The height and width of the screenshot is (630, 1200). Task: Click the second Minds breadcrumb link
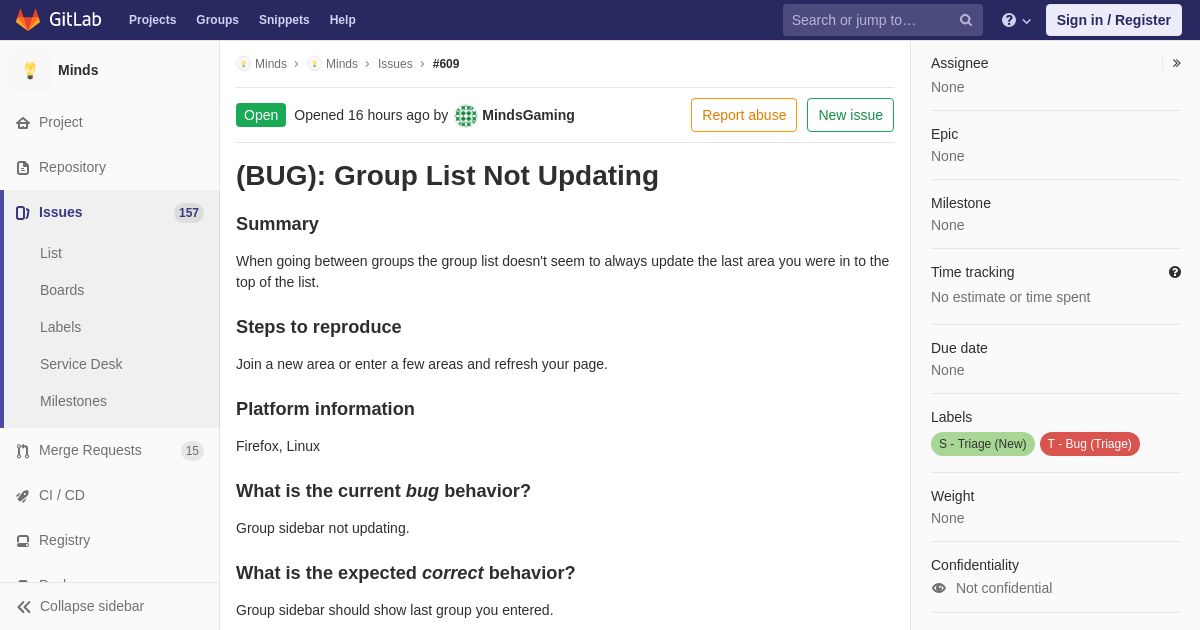341,64
